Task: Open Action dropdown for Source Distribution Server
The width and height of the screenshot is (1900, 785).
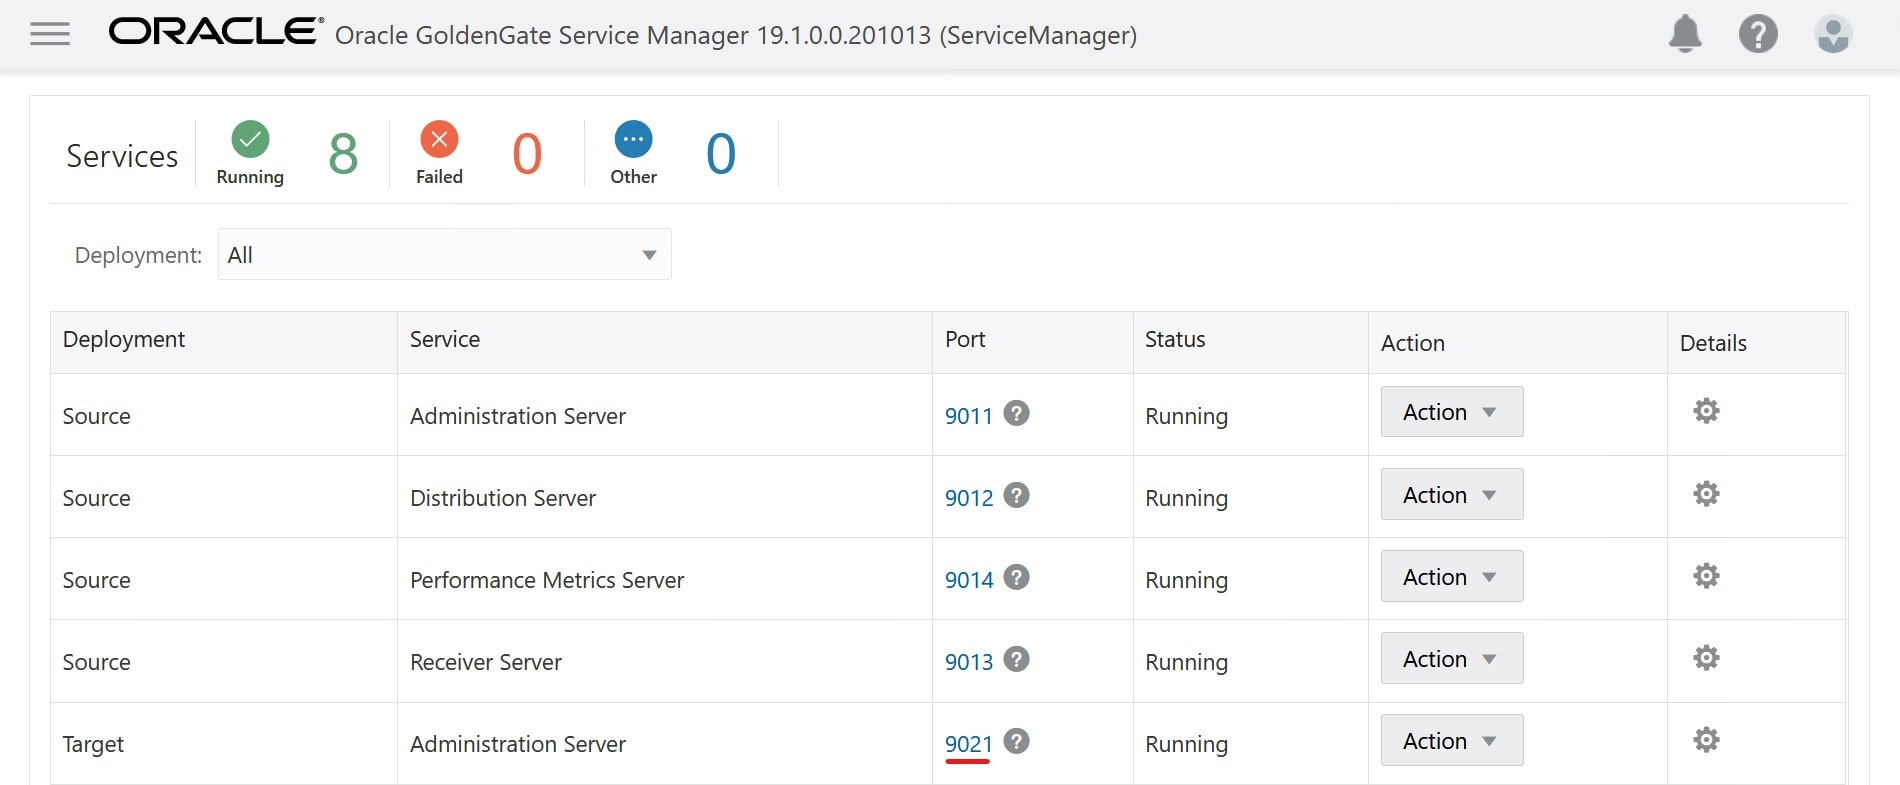Action: (1451, 495)
